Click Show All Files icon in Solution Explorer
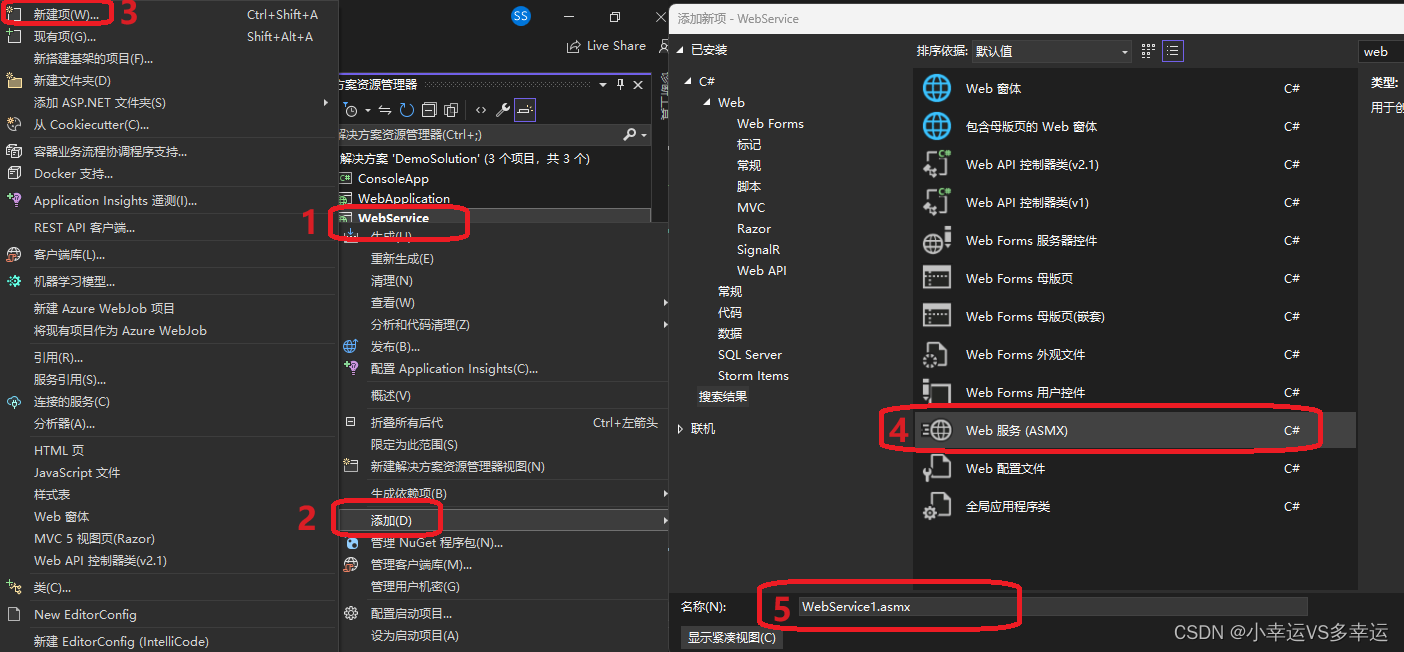The height and width of the screenshot is (652, 1404). click(451, 110)
